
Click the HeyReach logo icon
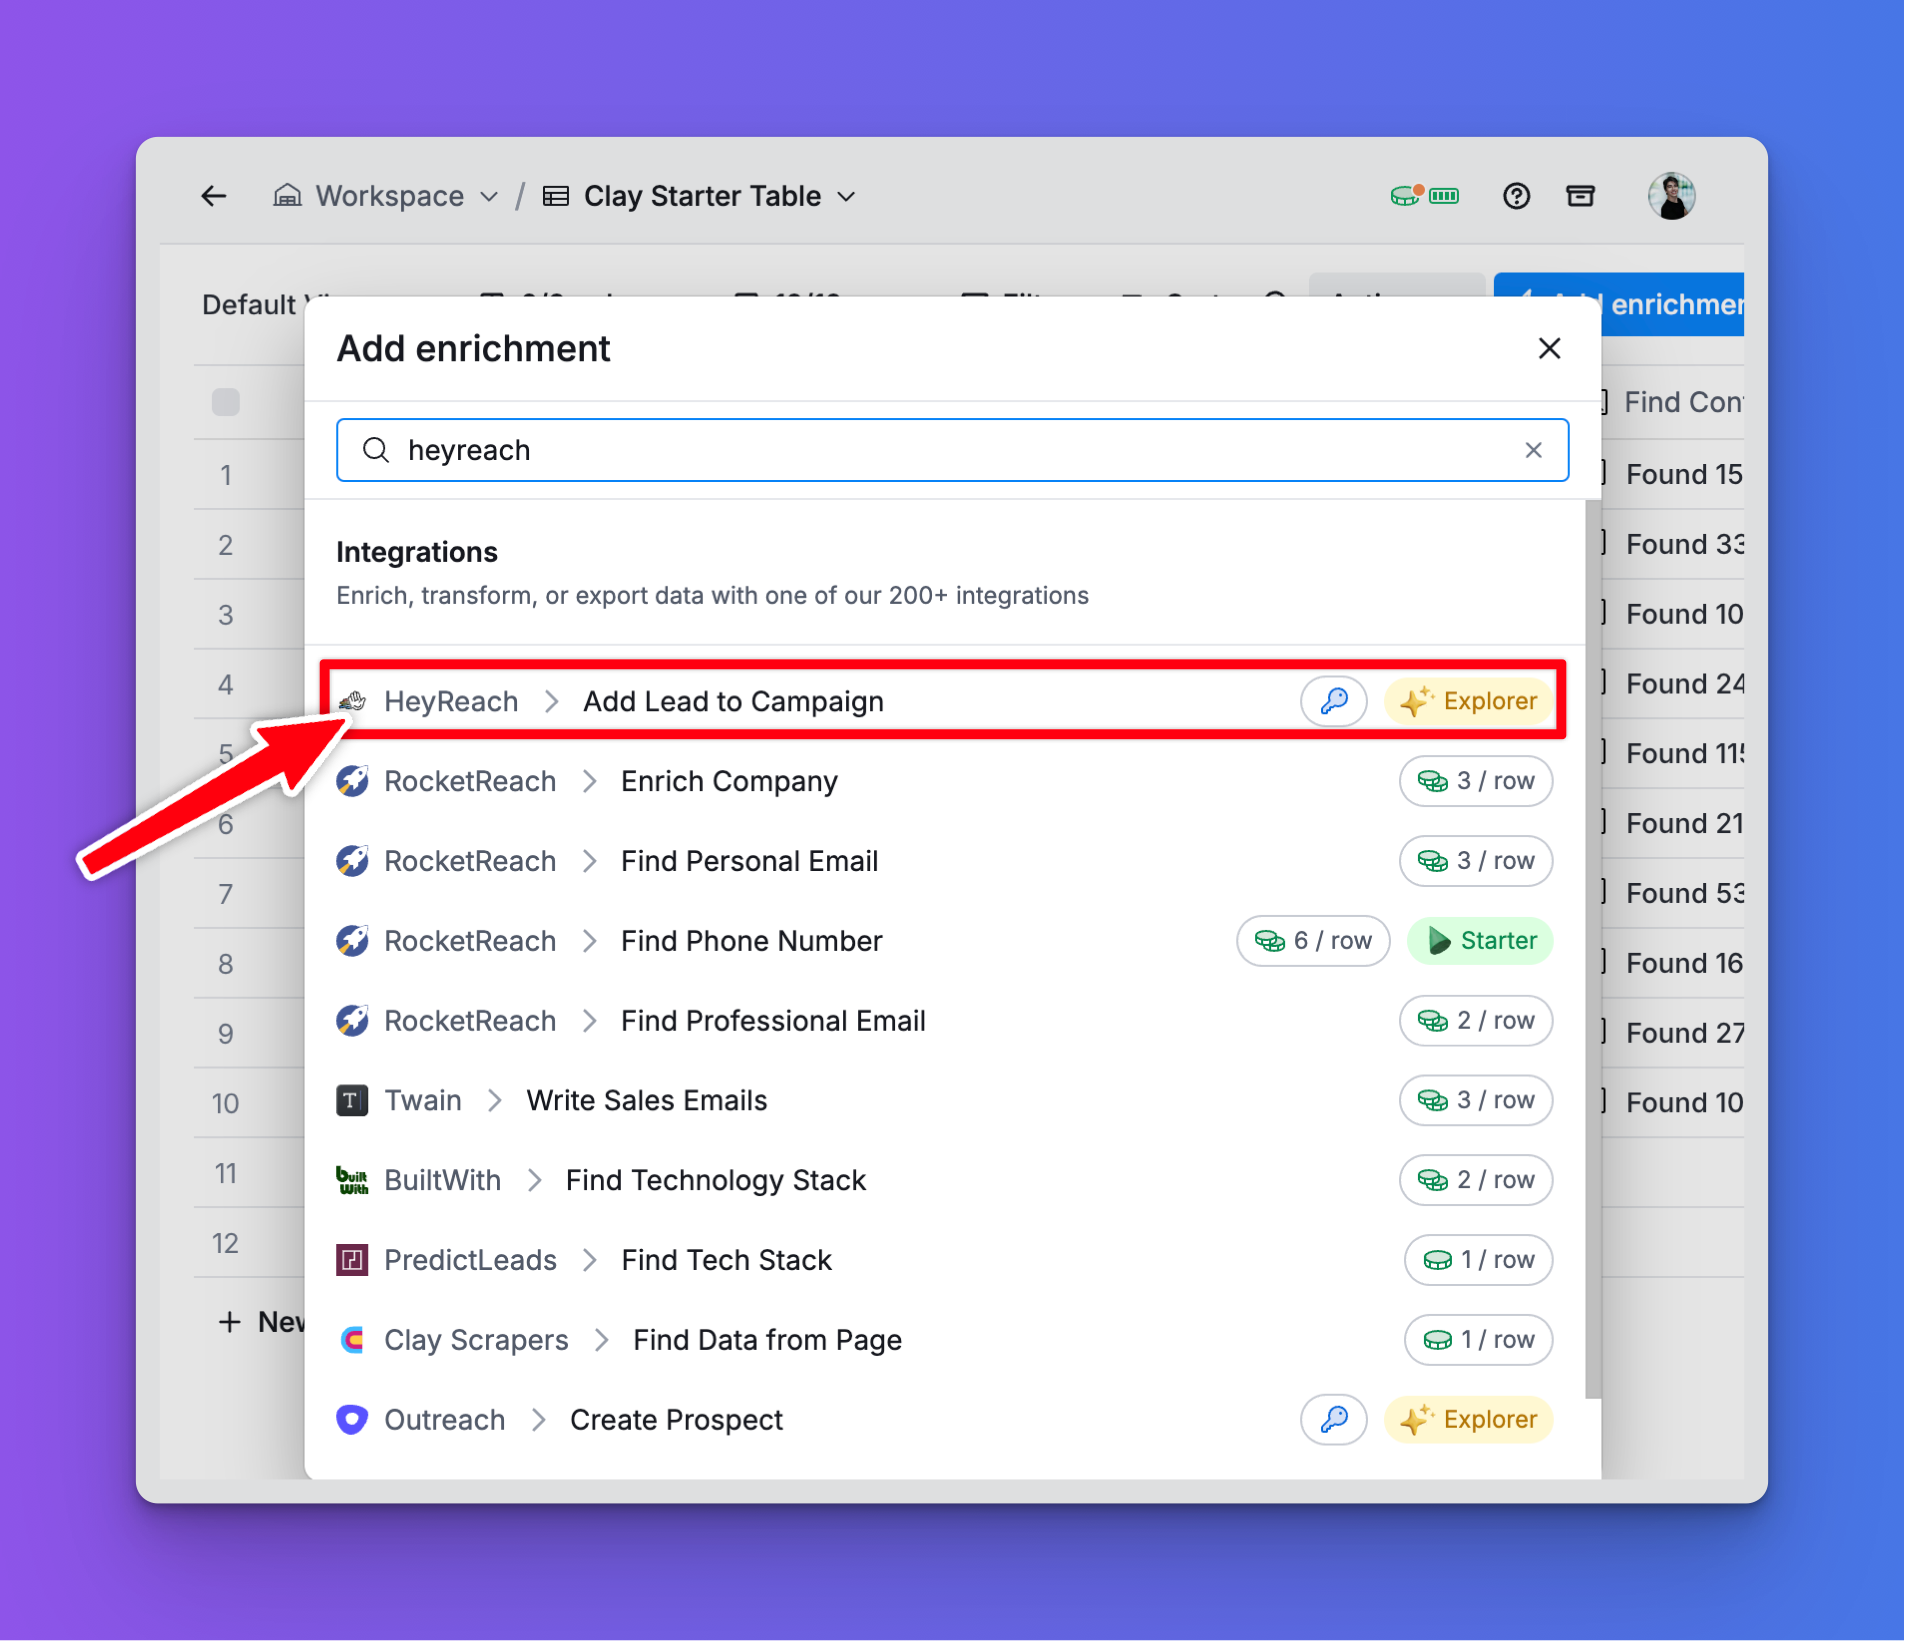click(x=352, y=701)
